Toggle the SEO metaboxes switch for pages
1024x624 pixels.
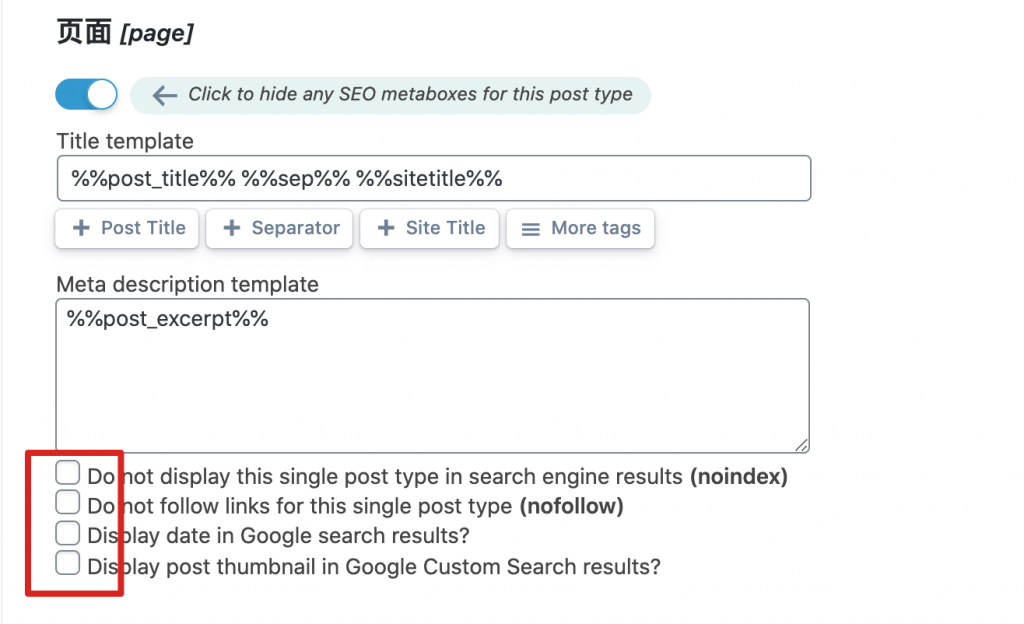click(x=86, y=95)
